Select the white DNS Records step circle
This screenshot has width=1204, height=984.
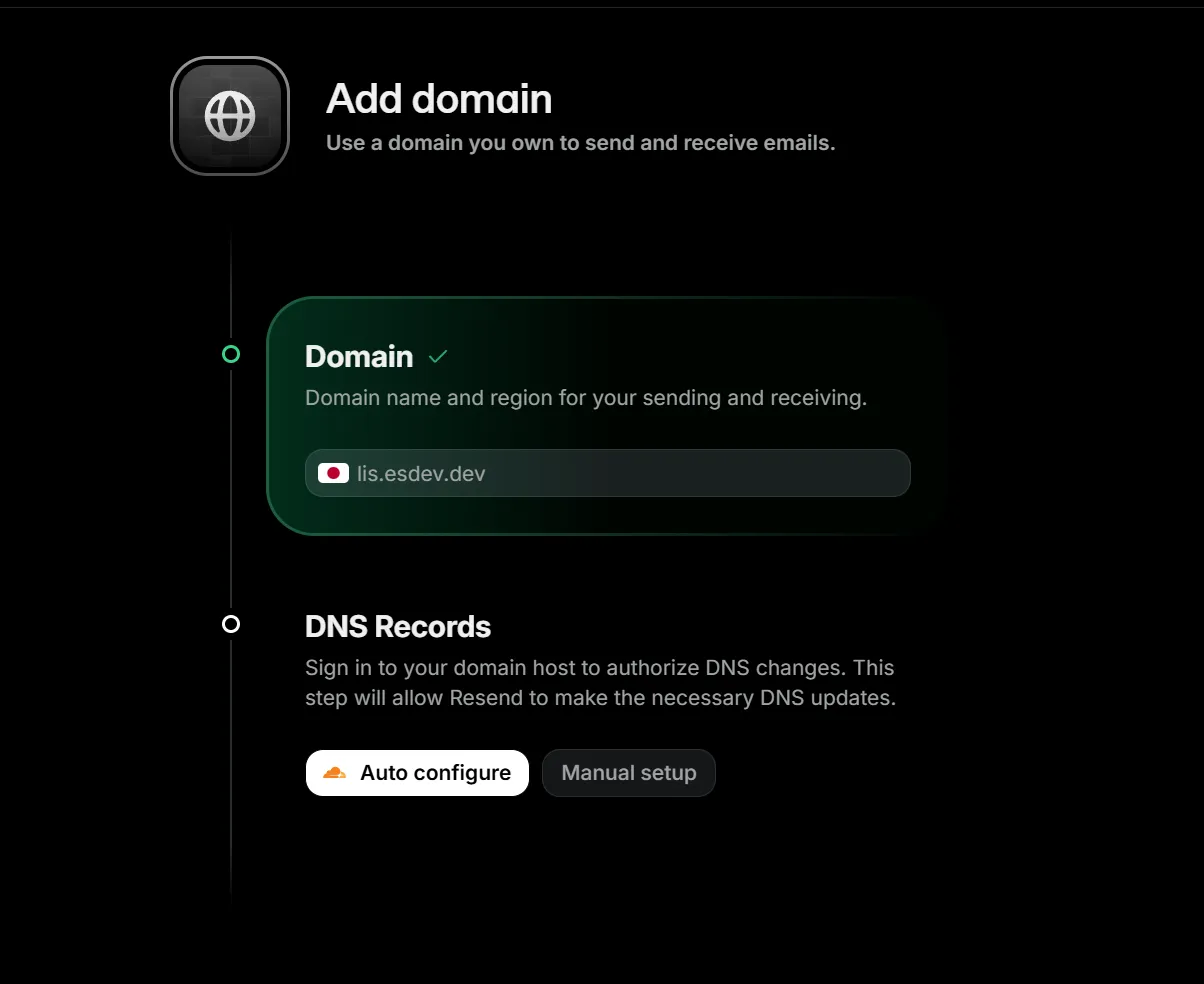pyautogui.click(x=231, y=624)
